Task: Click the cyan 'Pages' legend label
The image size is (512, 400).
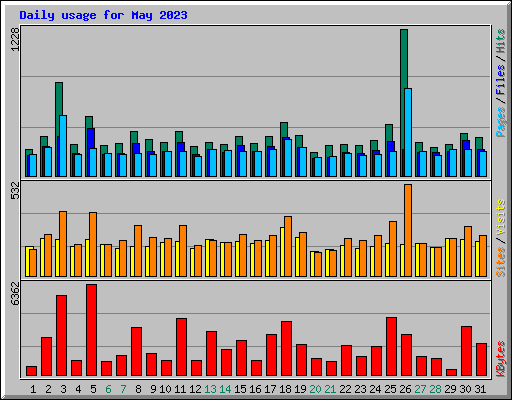Action: [x=500, y=122]
